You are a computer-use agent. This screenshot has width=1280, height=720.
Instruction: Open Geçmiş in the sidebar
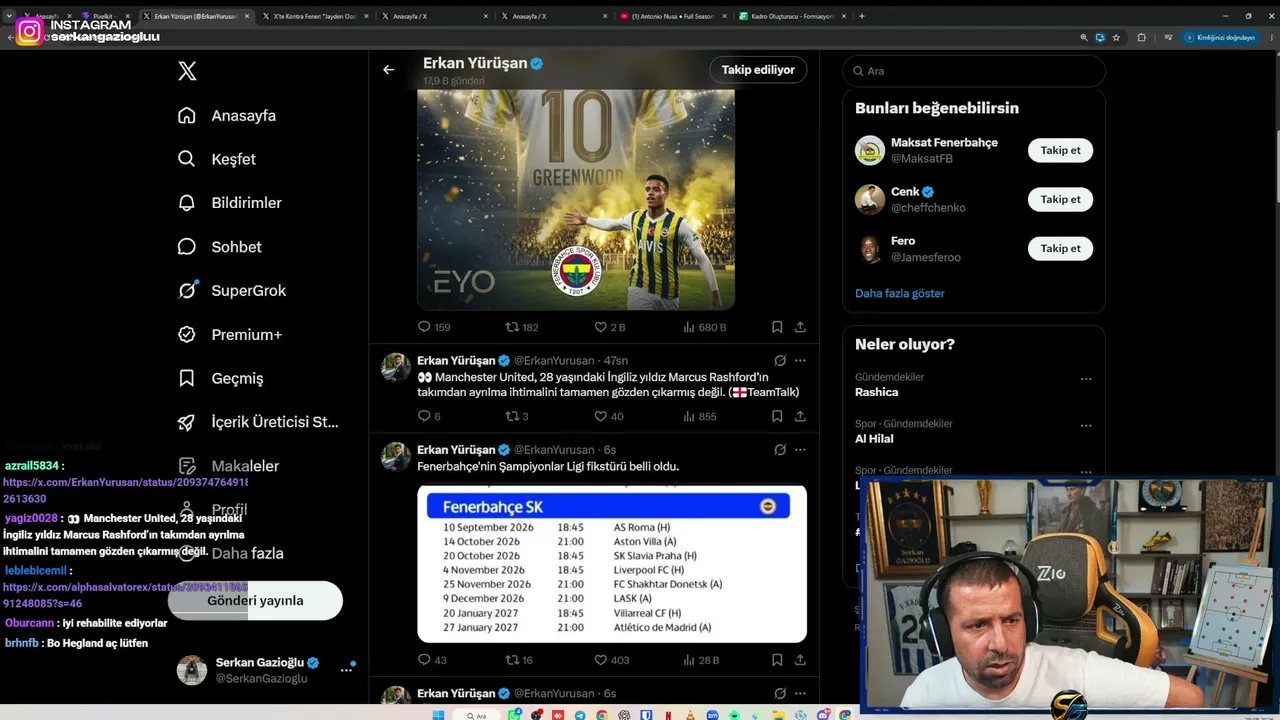pos(221,379)
